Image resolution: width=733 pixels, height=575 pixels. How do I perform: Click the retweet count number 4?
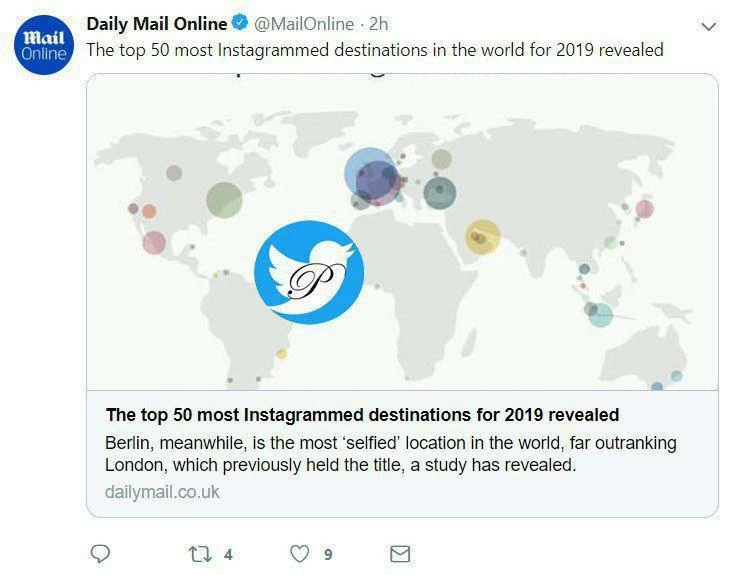(x=228, y=554)
